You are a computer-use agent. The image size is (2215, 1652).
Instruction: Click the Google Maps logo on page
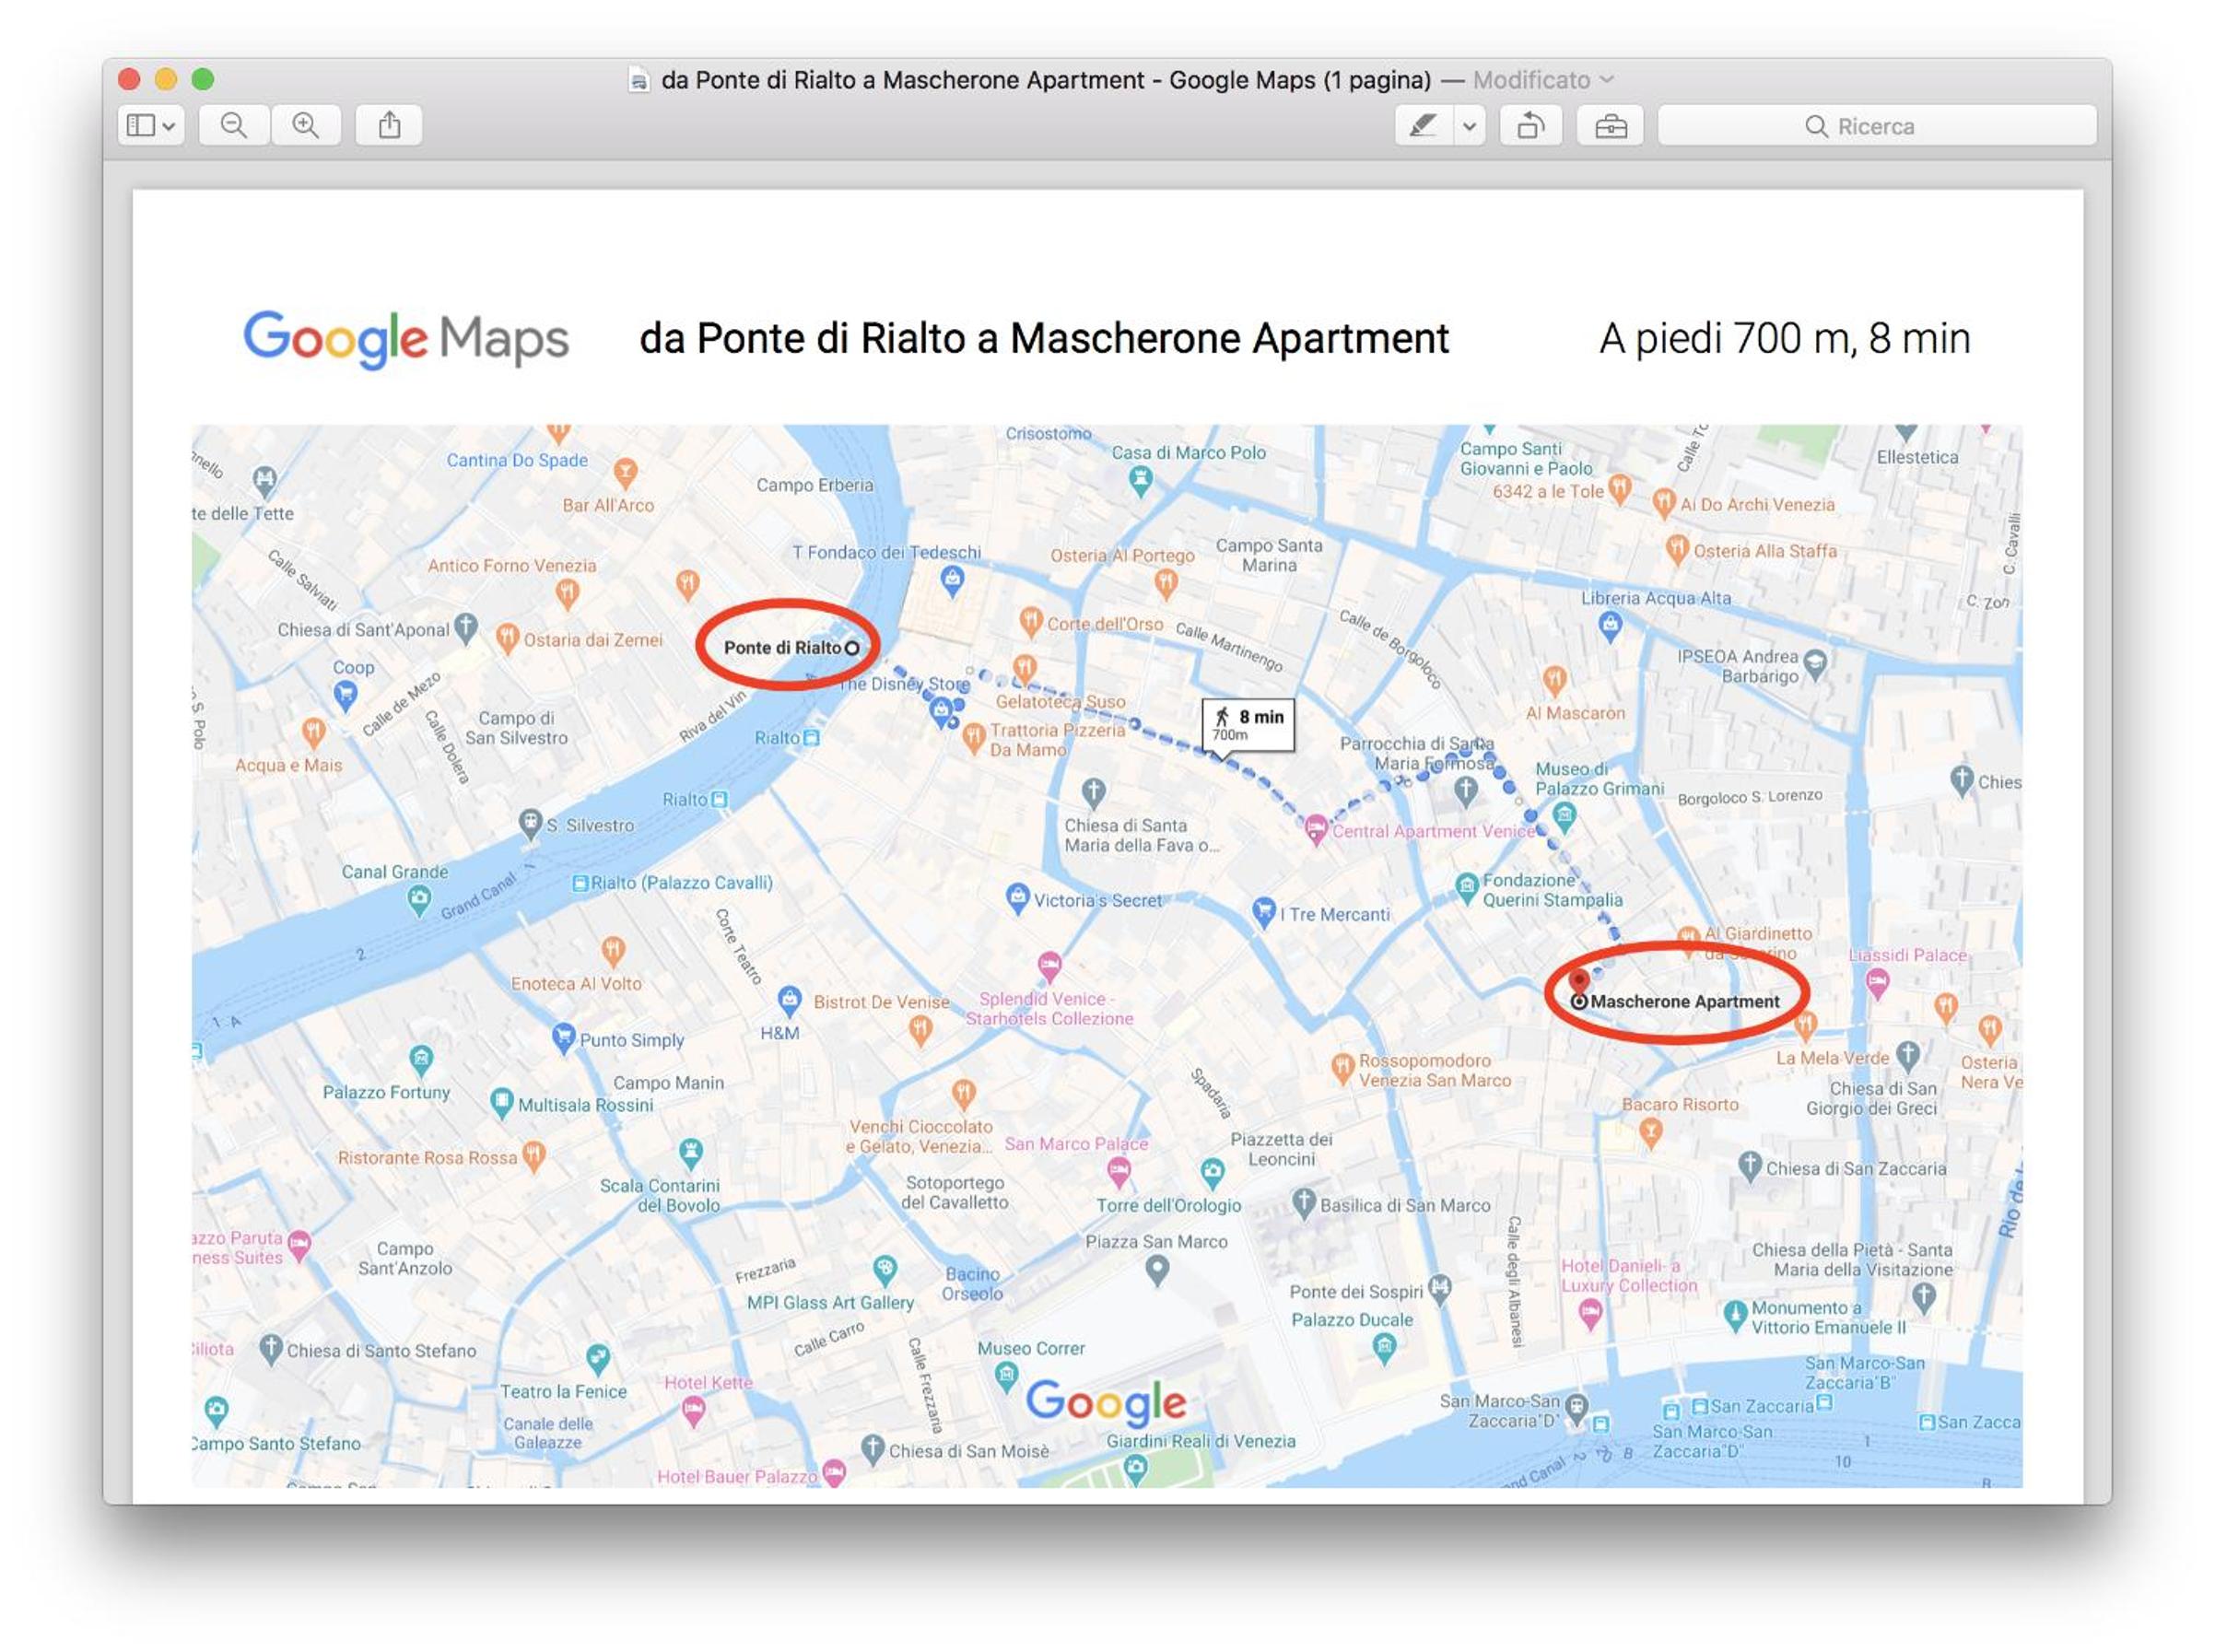coord(406,339)
